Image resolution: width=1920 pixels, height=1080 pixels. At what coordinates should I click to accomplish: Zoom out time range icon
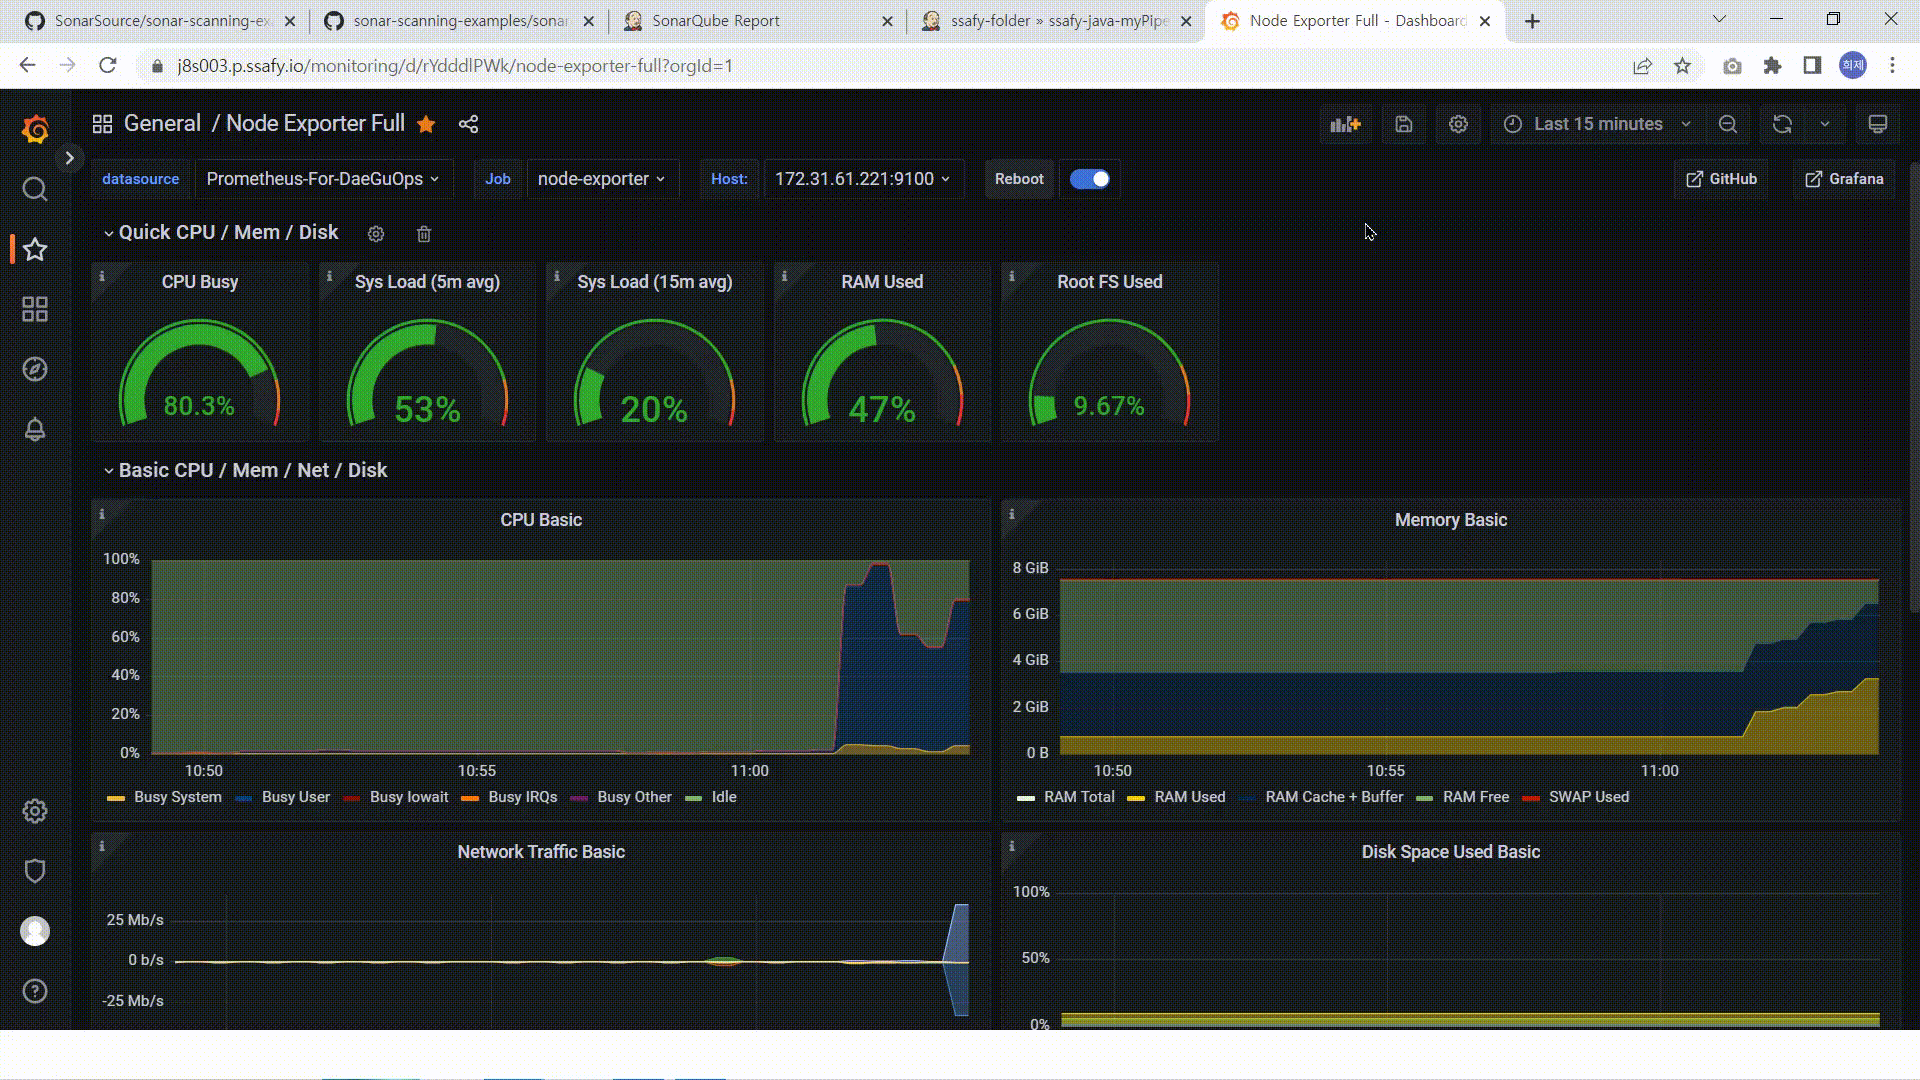[x=1728, y=124]
